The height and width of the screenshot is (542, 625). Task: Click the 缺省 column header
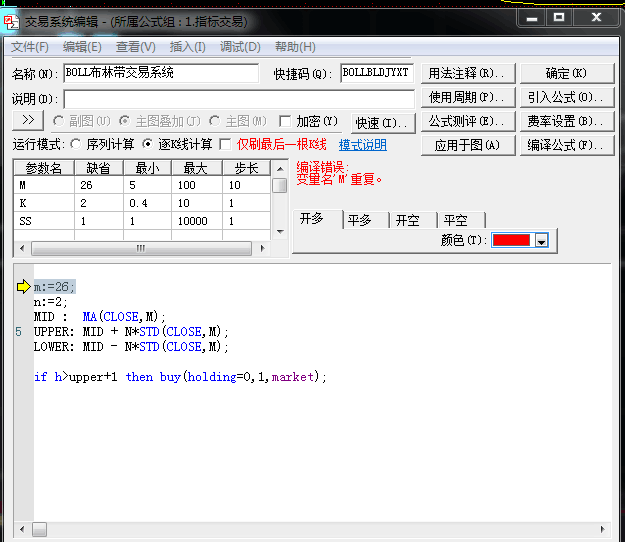[x=98, y=168]
